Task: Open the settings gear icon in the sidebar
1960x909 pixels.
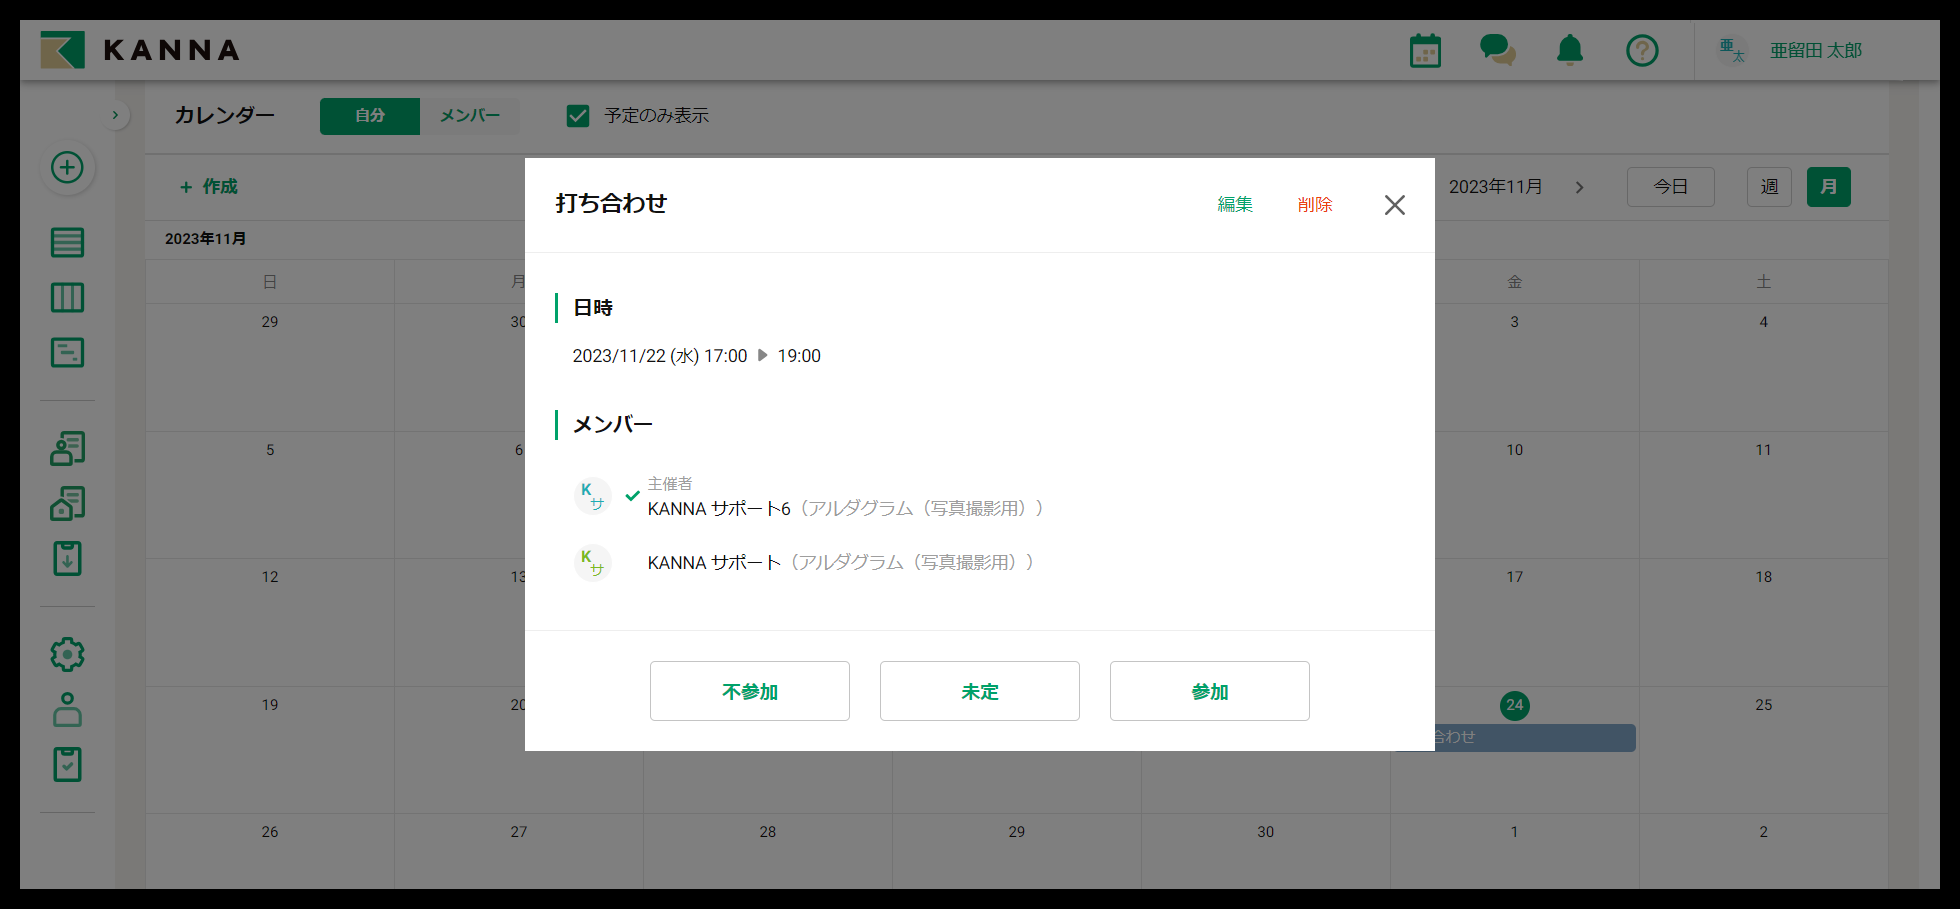Action: [67, 654]
